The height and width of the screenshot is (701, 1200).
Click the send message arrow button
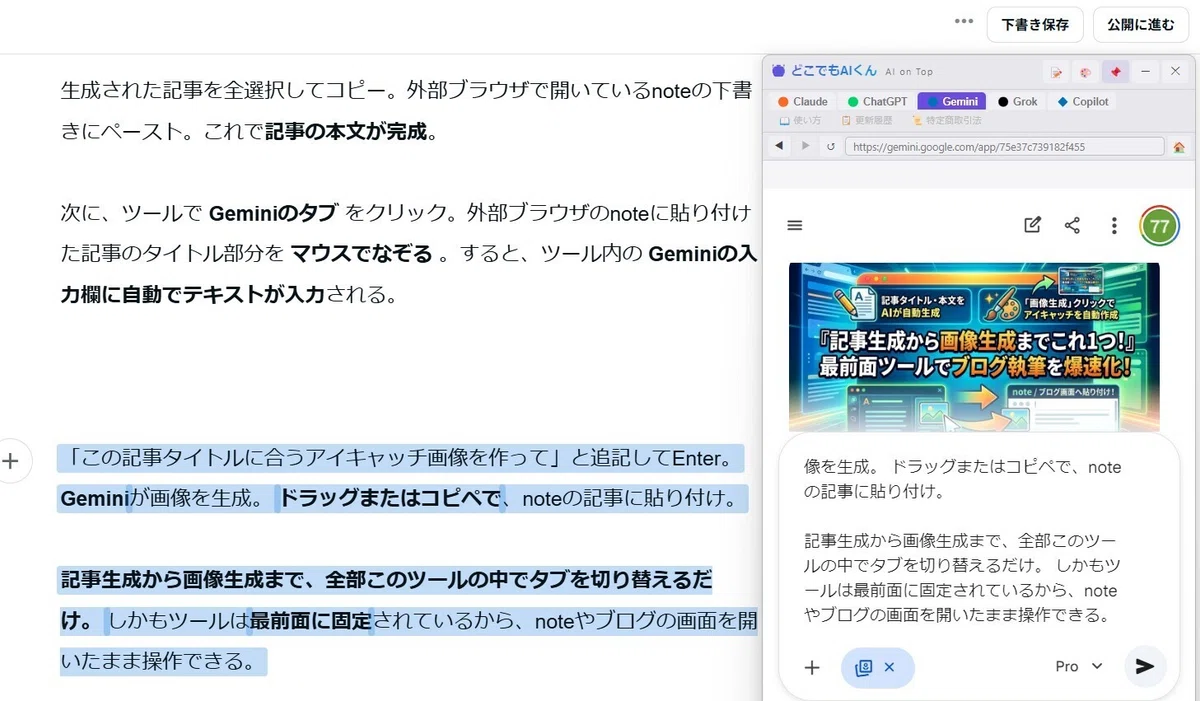(1145, 666)
